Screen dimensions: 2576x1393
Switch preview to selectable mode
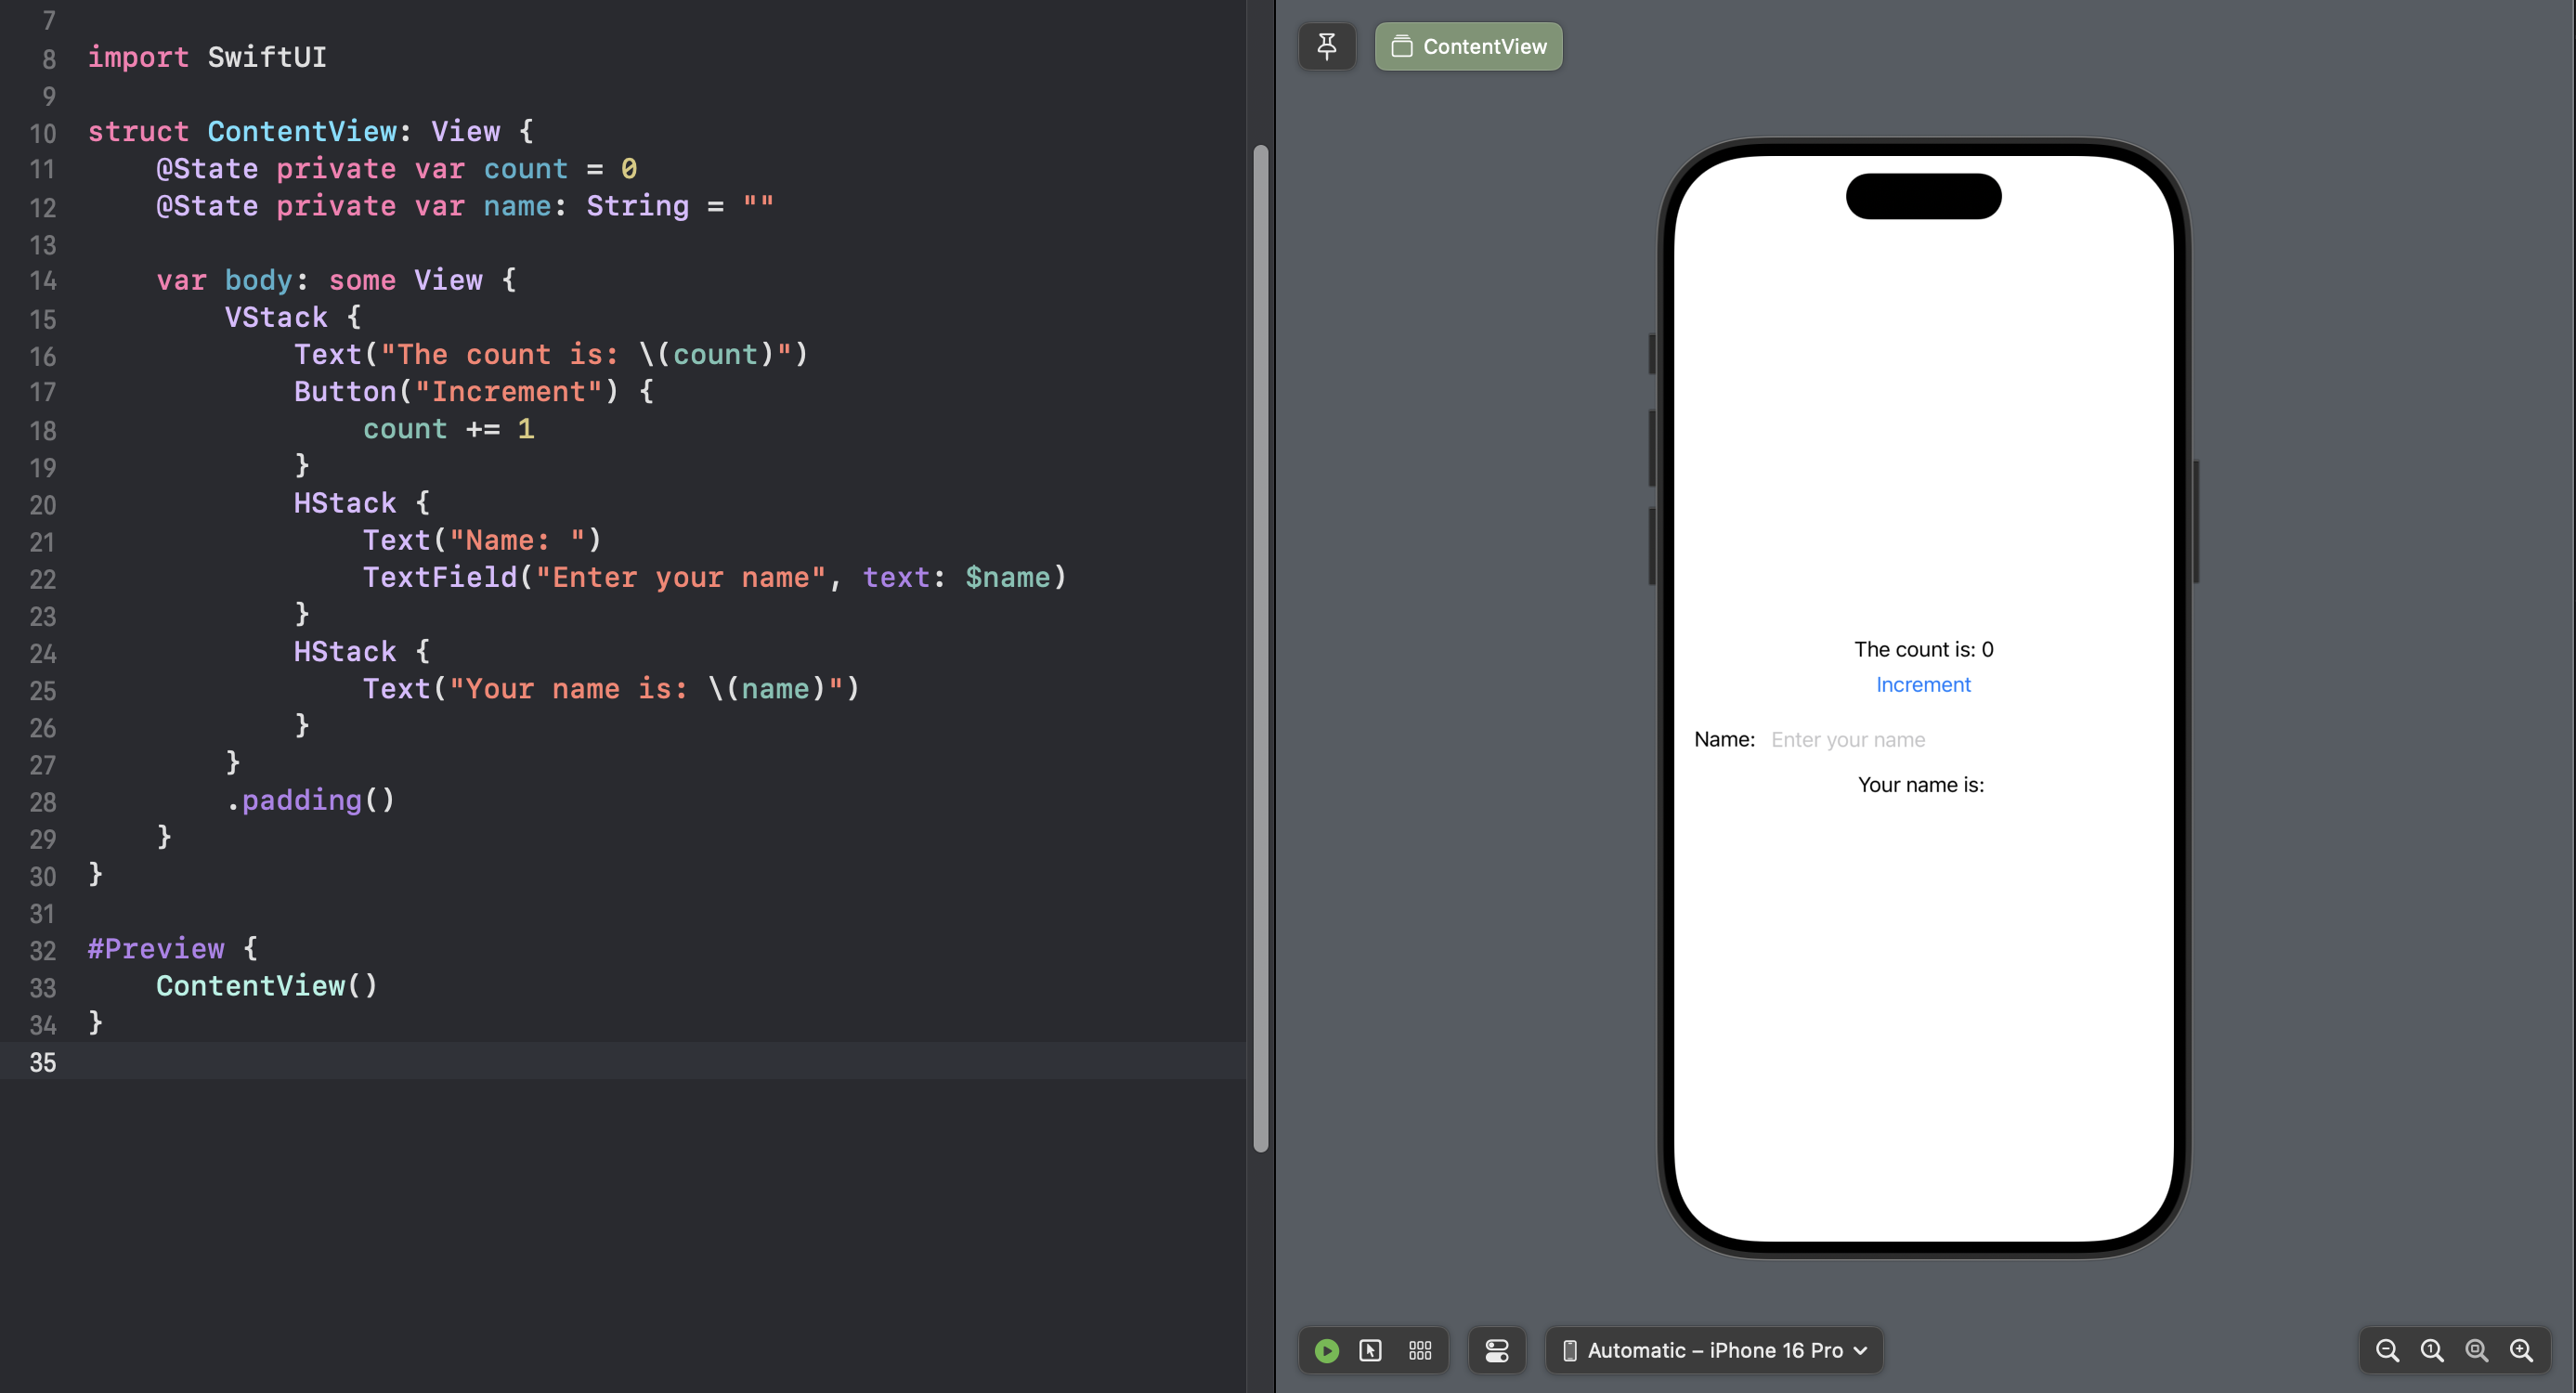point(1370,1350)
